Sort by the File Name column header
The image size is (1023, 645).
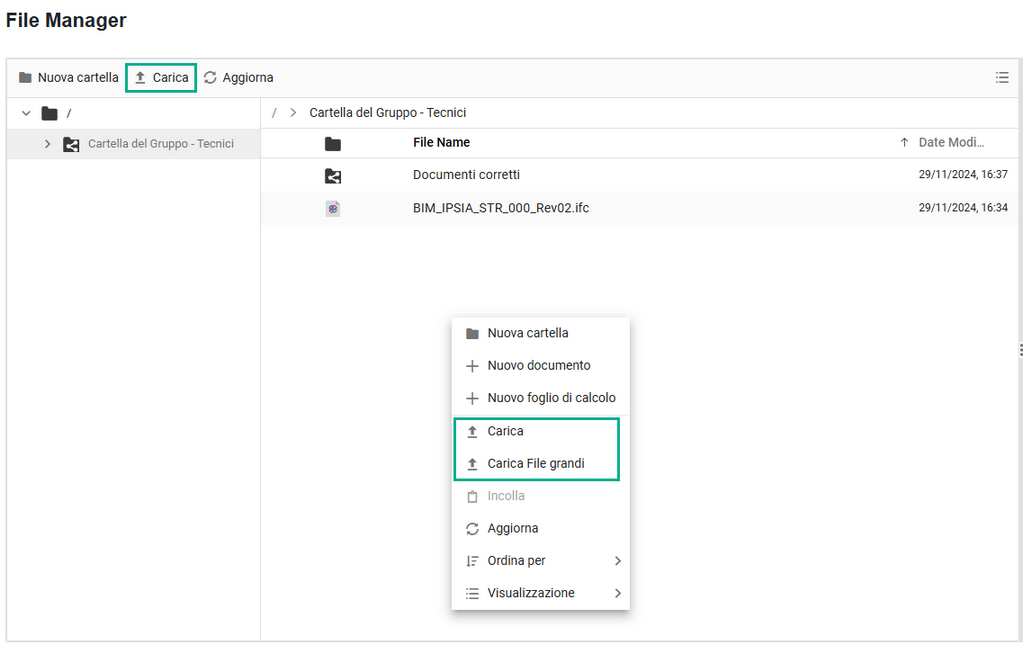point(441,143)
